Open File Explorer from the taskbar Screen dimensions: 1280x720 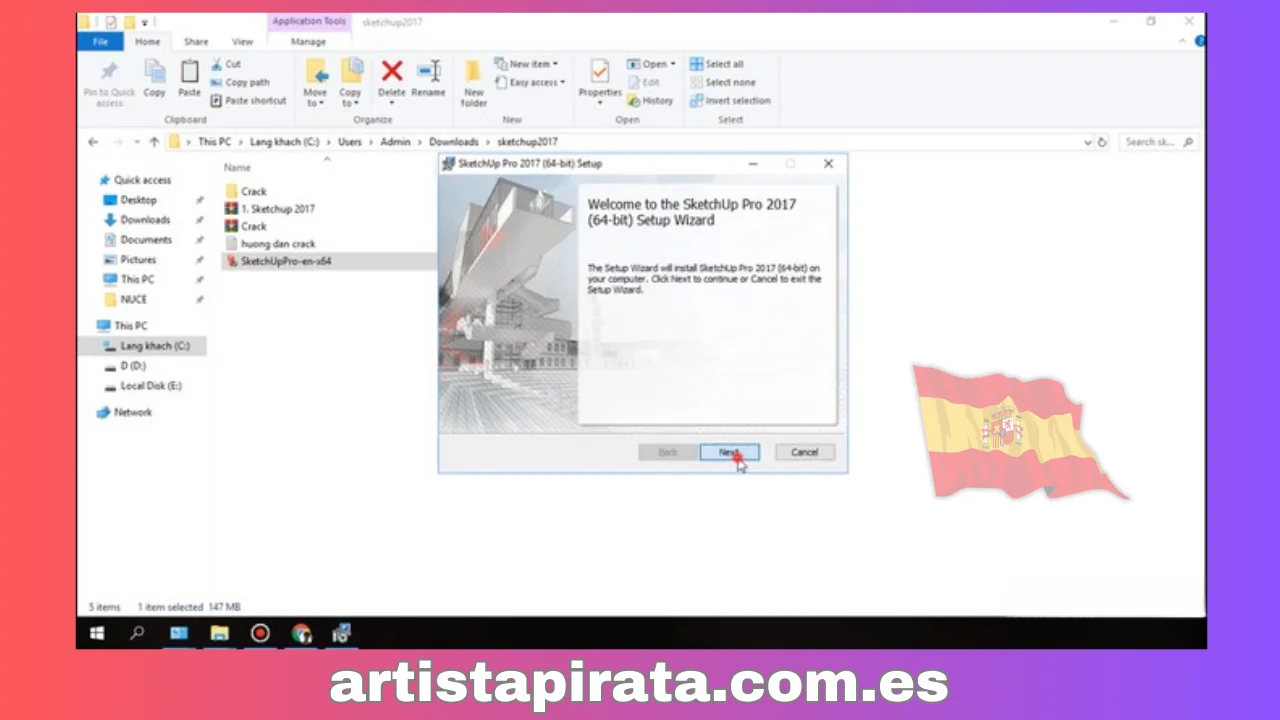tap(220, 633)
